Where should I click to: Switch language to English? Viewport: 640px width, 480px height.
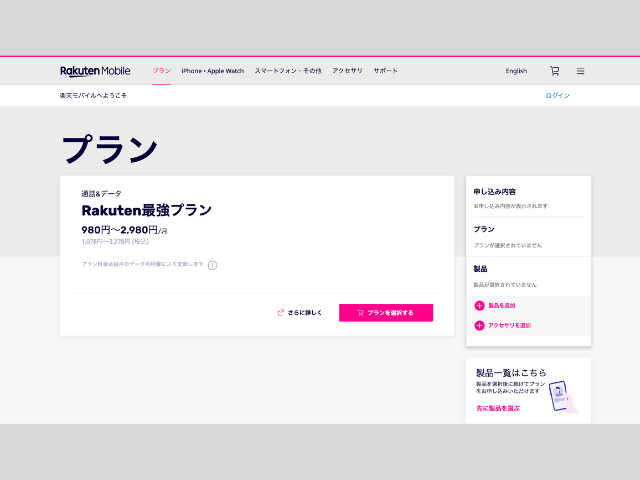(x=516, y=71)
